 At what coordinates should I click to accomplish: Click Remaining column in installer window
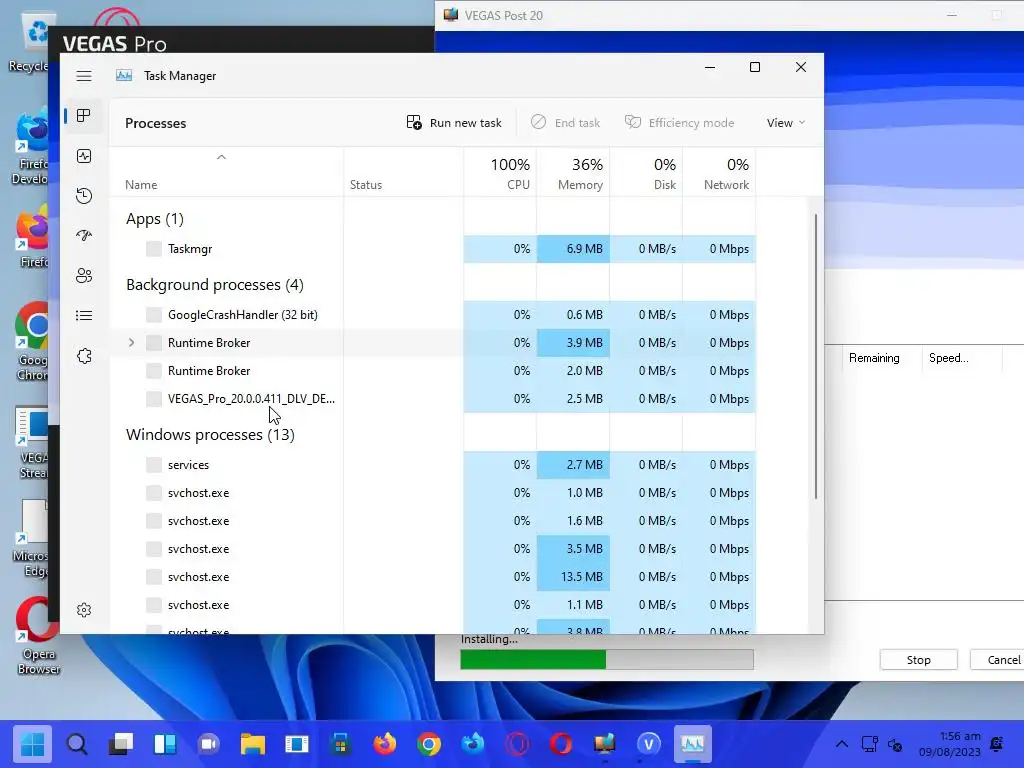(874, 358)
